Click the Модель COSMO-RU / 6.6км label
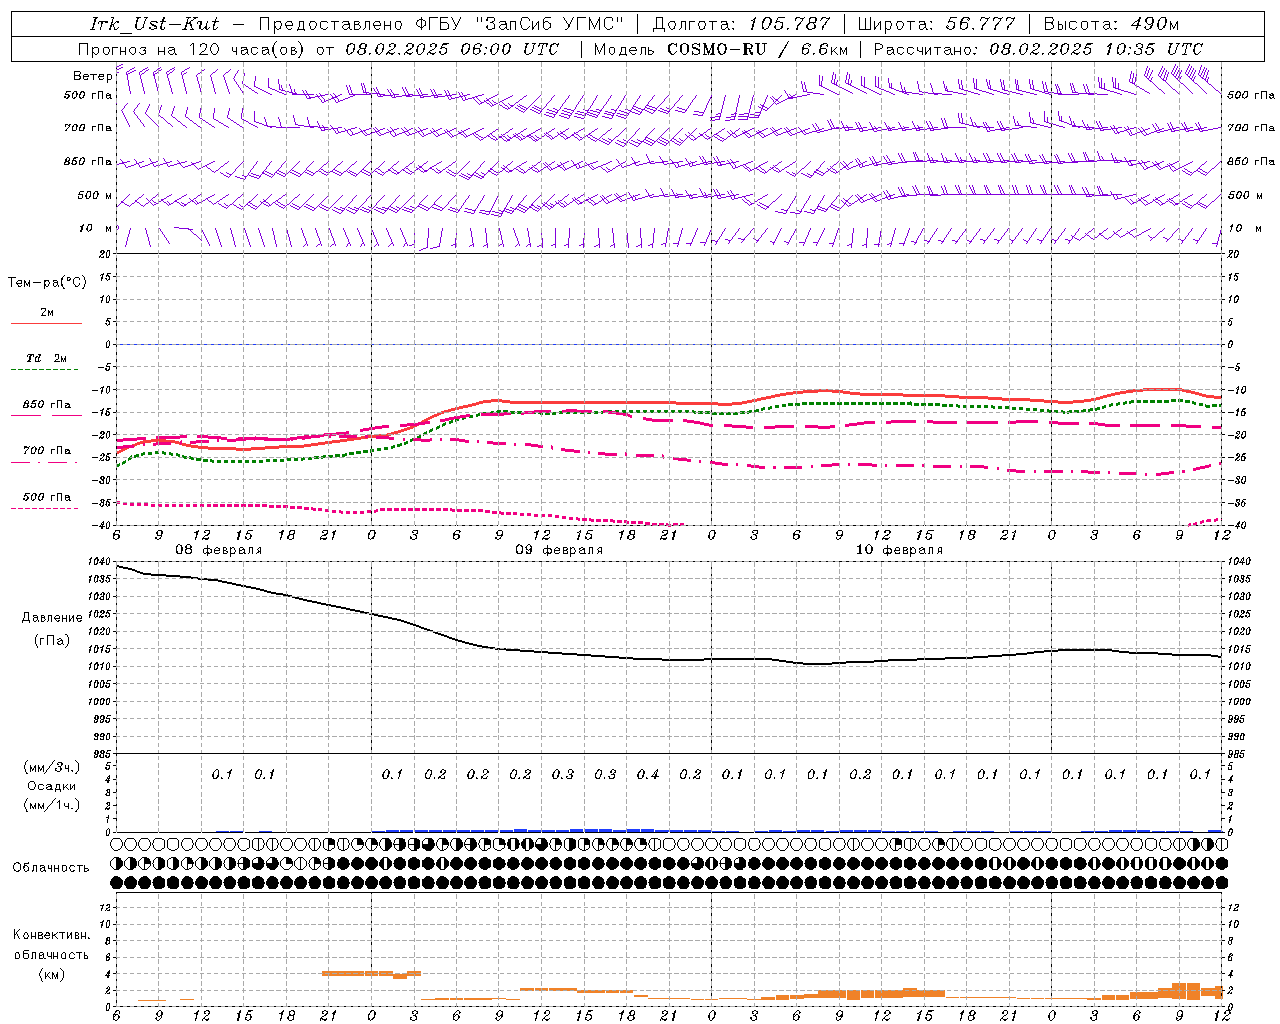The width and height of the screenshot is (1280, 1024). (x=721, y=49)
